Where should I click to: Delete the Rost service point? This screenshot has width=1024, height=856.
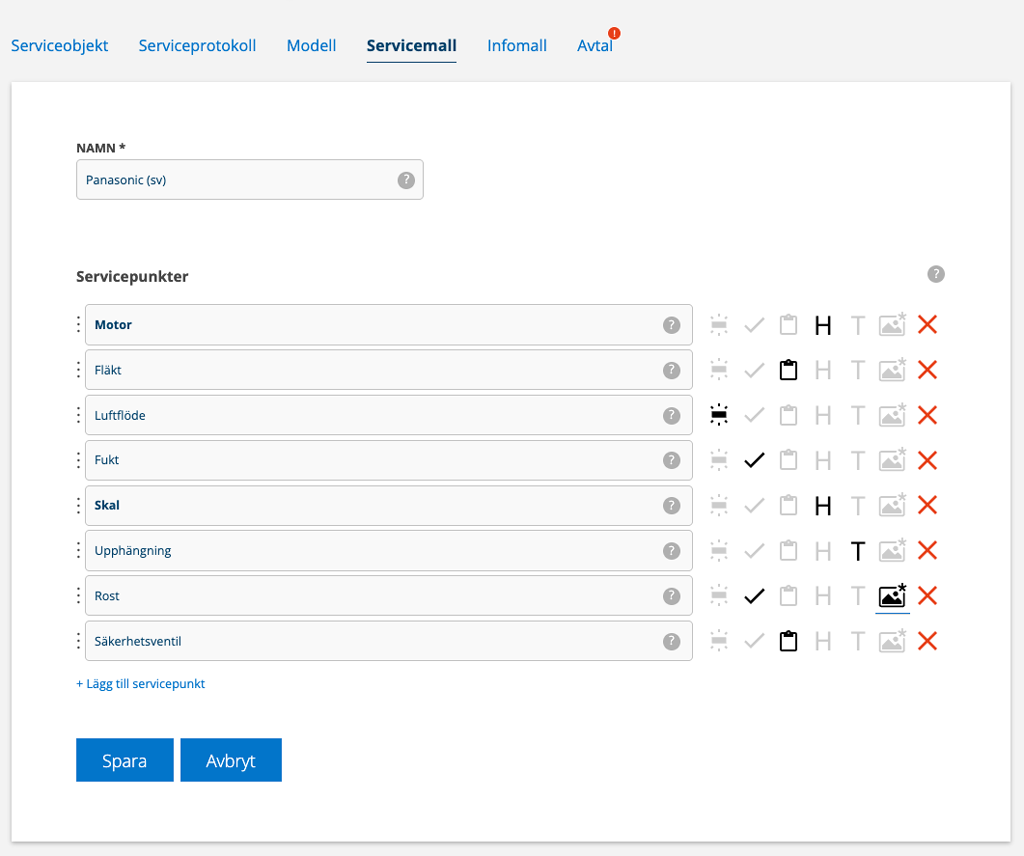tap(927, 595)
